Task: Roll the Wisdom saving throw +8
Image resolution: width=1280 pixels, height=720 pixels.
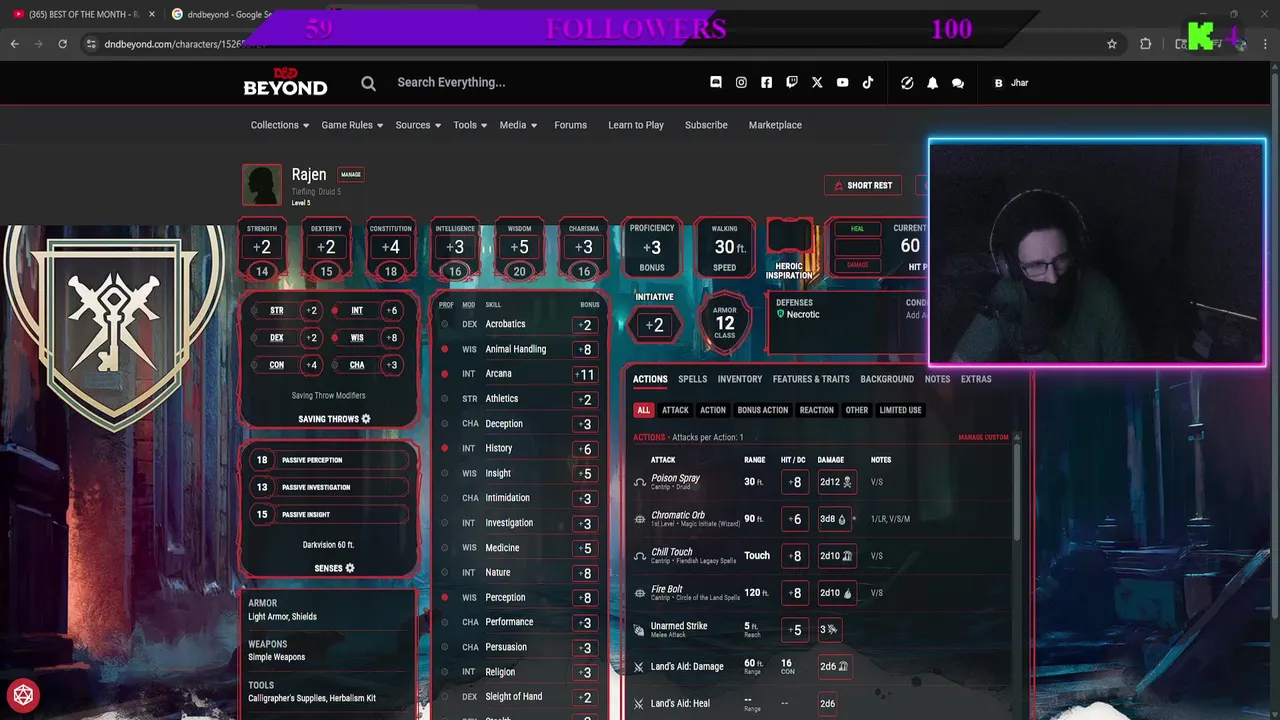Action: 392,338
